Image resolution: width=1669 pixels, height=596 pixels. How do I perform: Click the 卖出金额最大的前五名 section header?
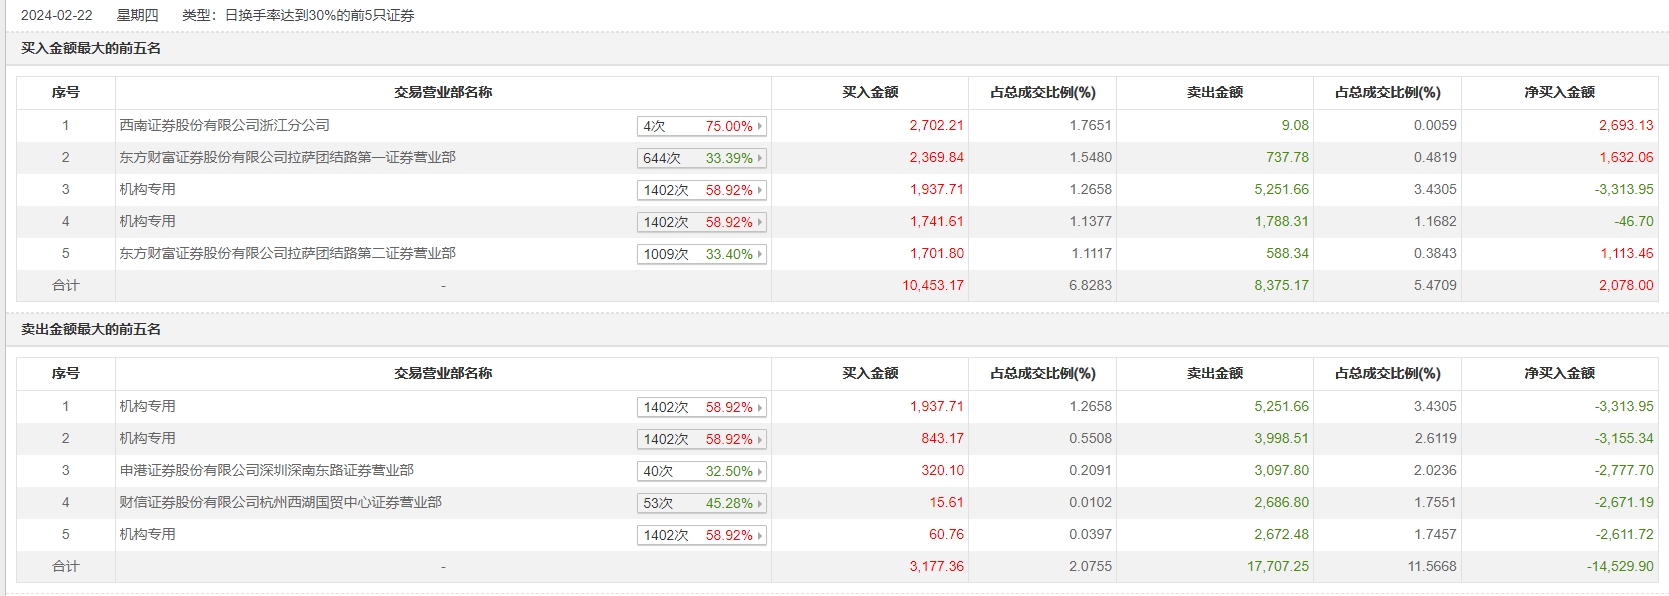point(91,329)
